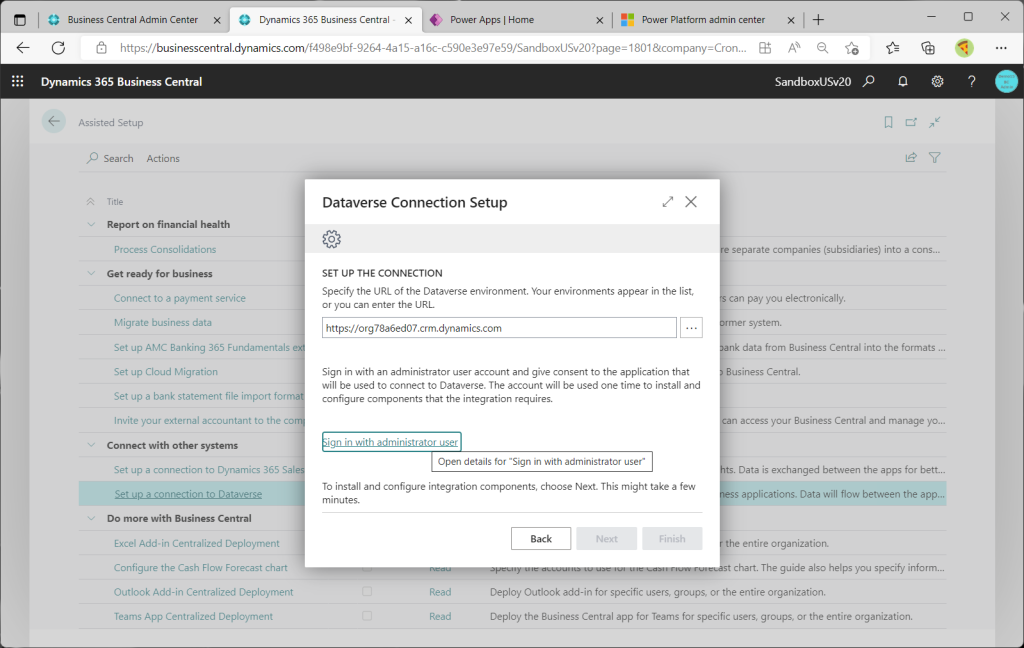Open Set up a connection to Dataverse
Image resolution: width=1024 pixels, height=648 pixels.
188,494
